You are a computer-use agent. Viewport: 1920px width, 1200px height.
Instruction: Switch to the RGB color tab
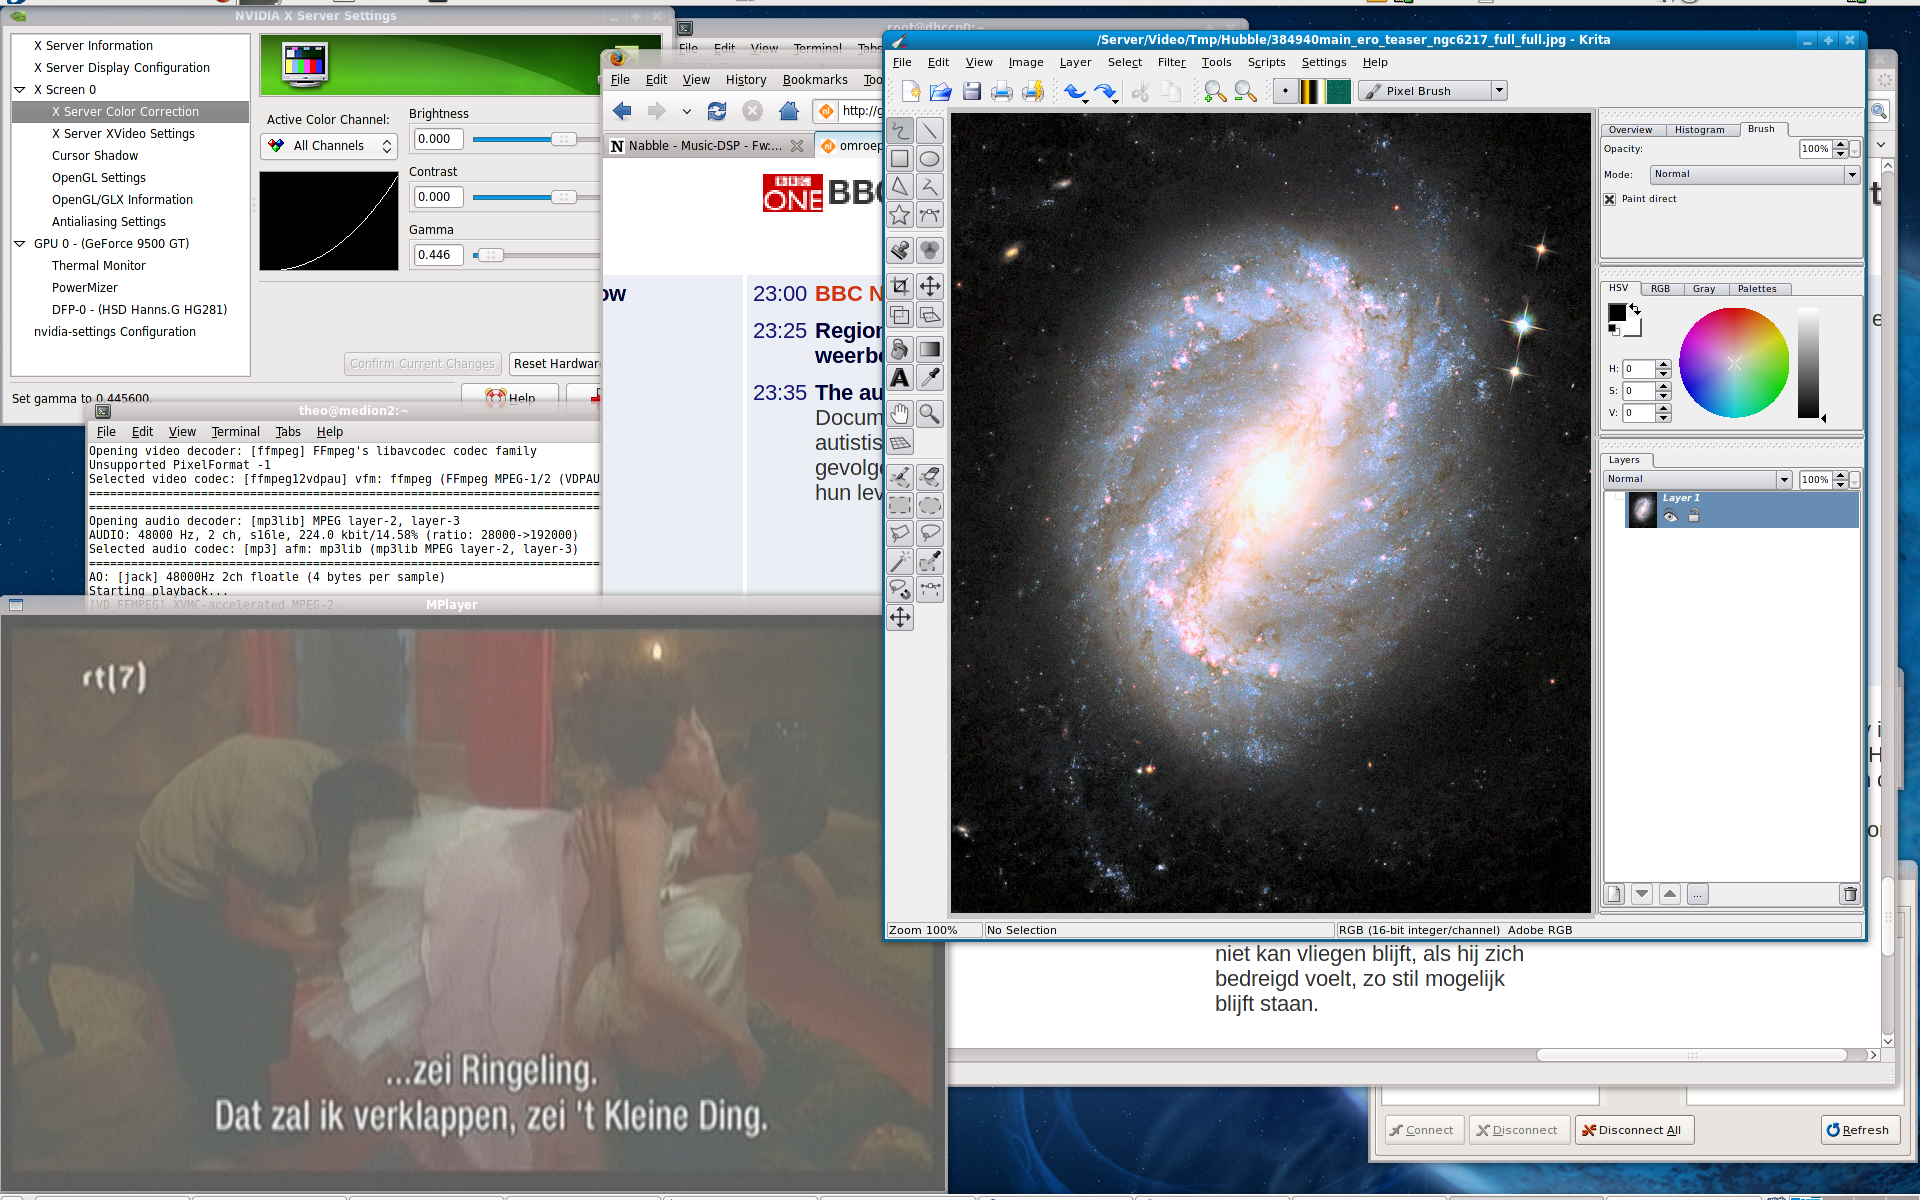click(x=1660, y=289)
